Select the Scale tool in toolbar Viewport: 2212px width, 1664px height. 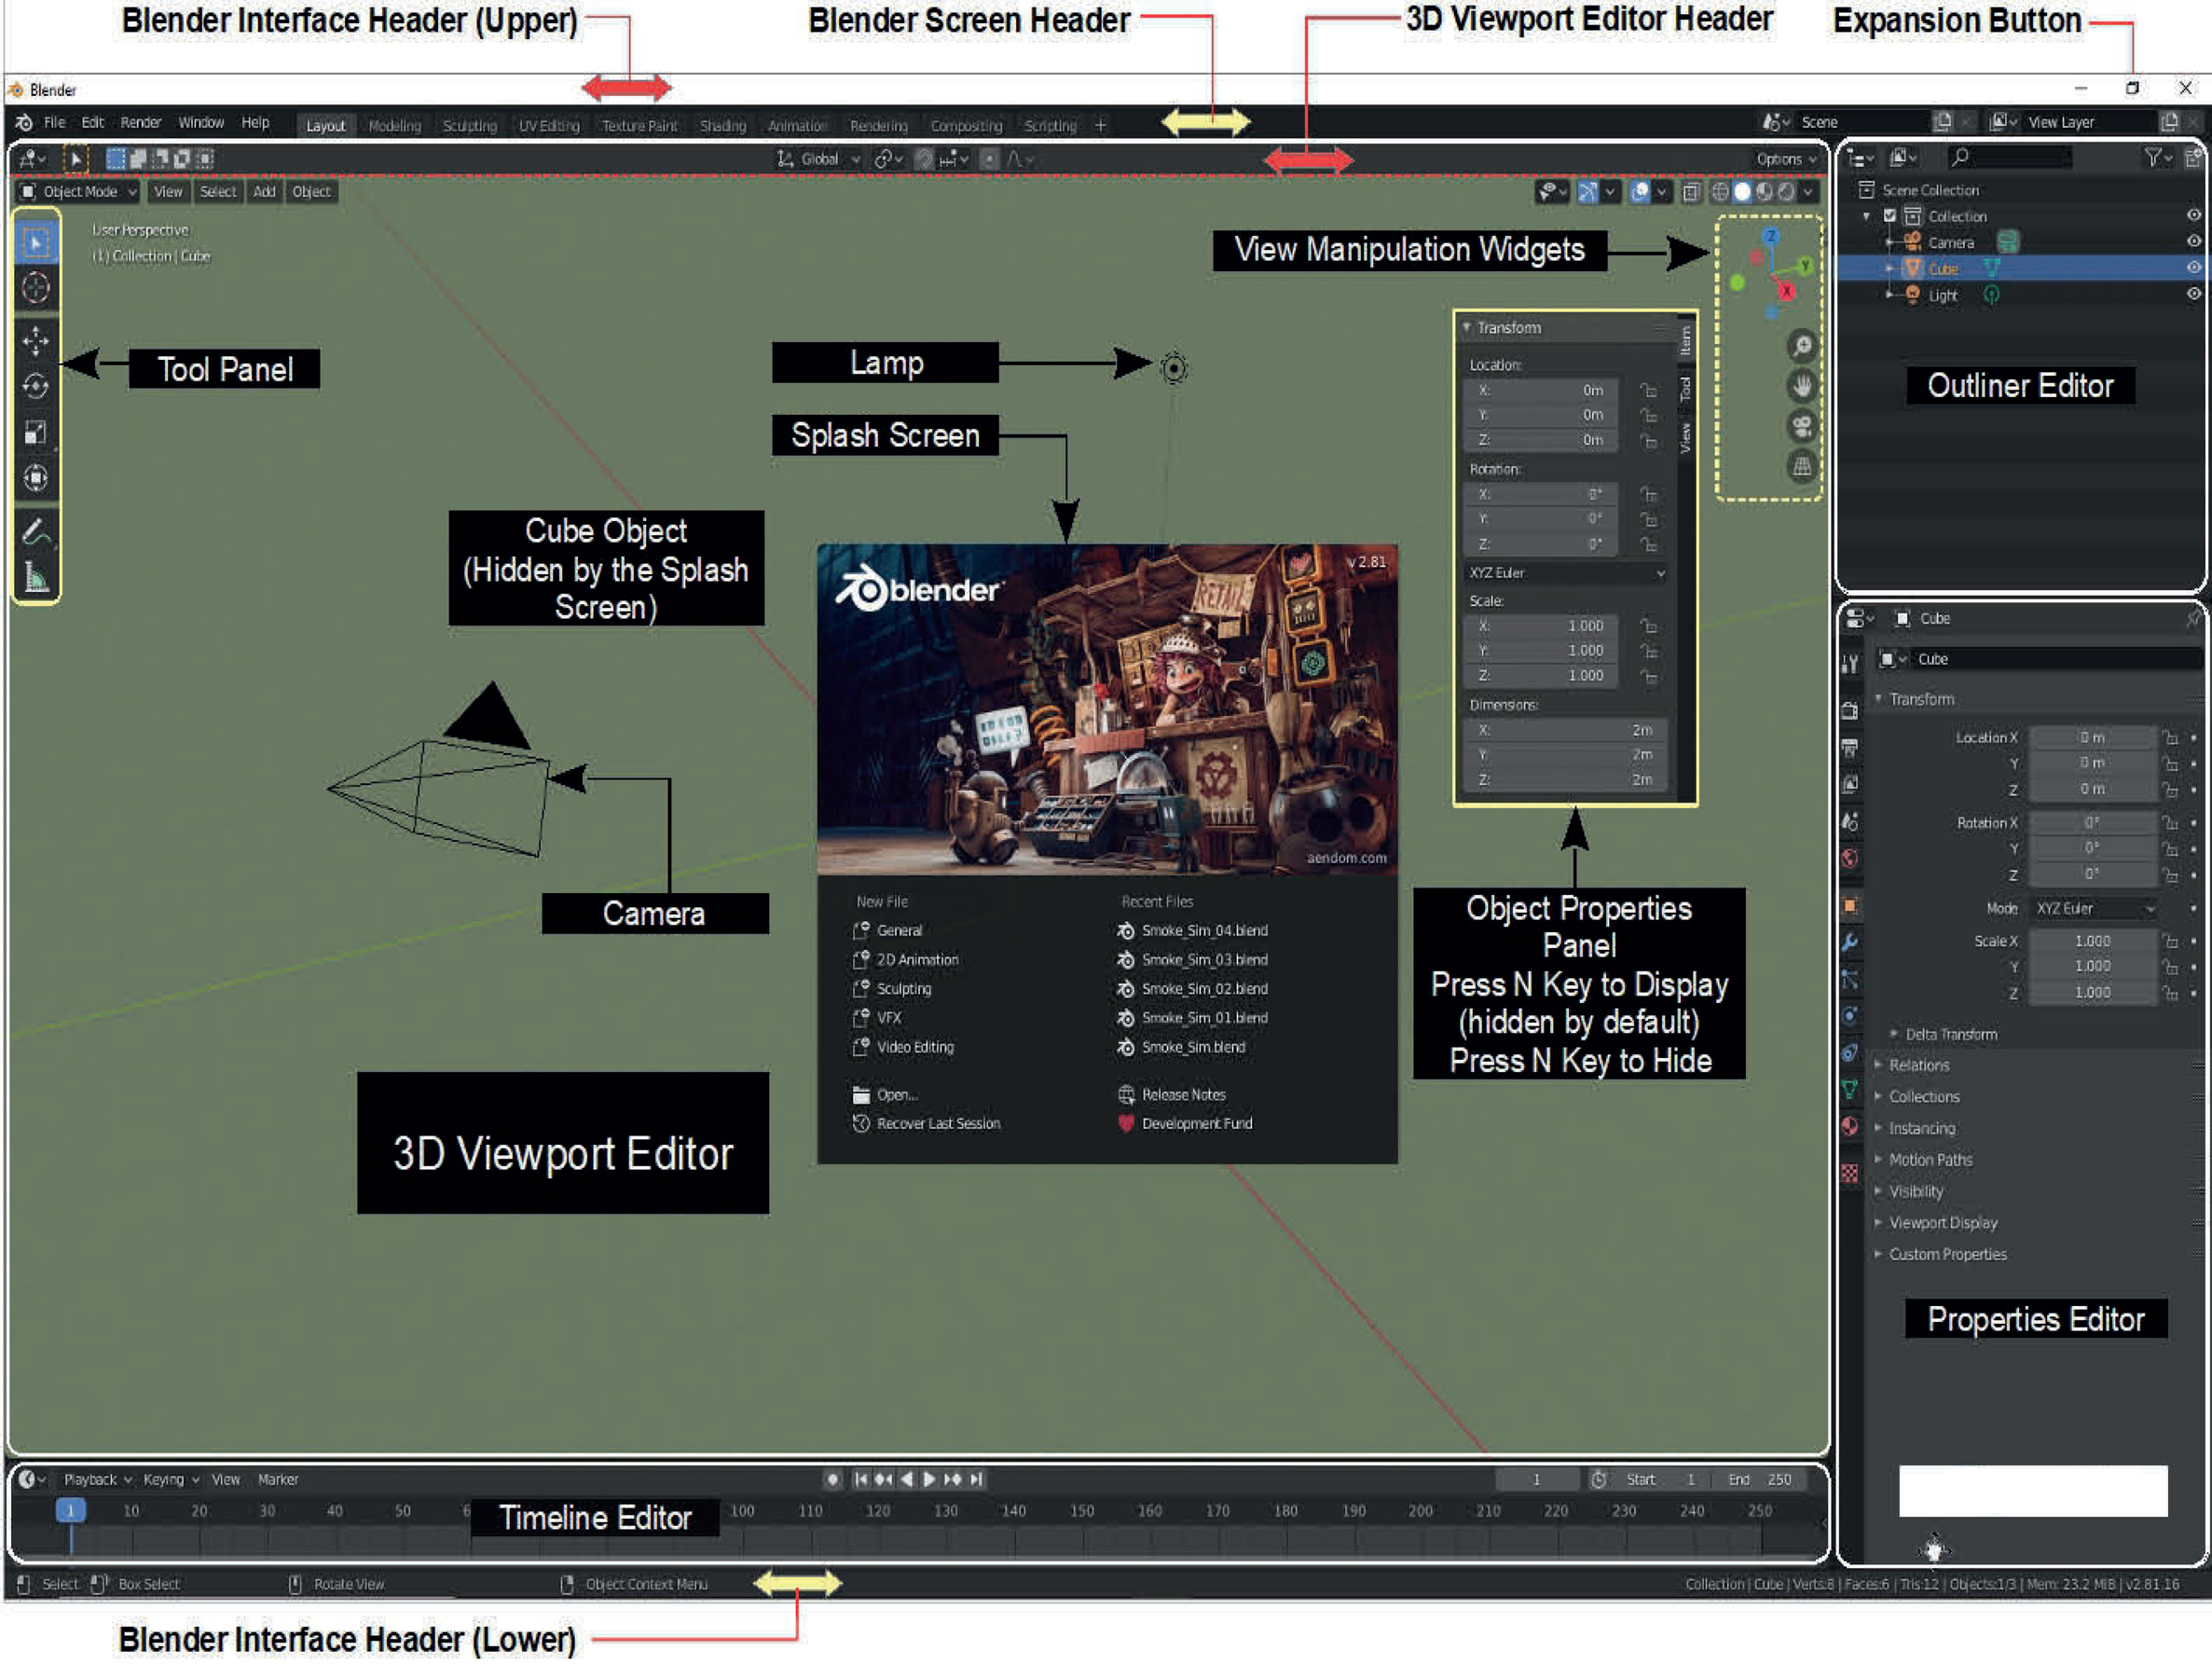[x=36, y=432]
